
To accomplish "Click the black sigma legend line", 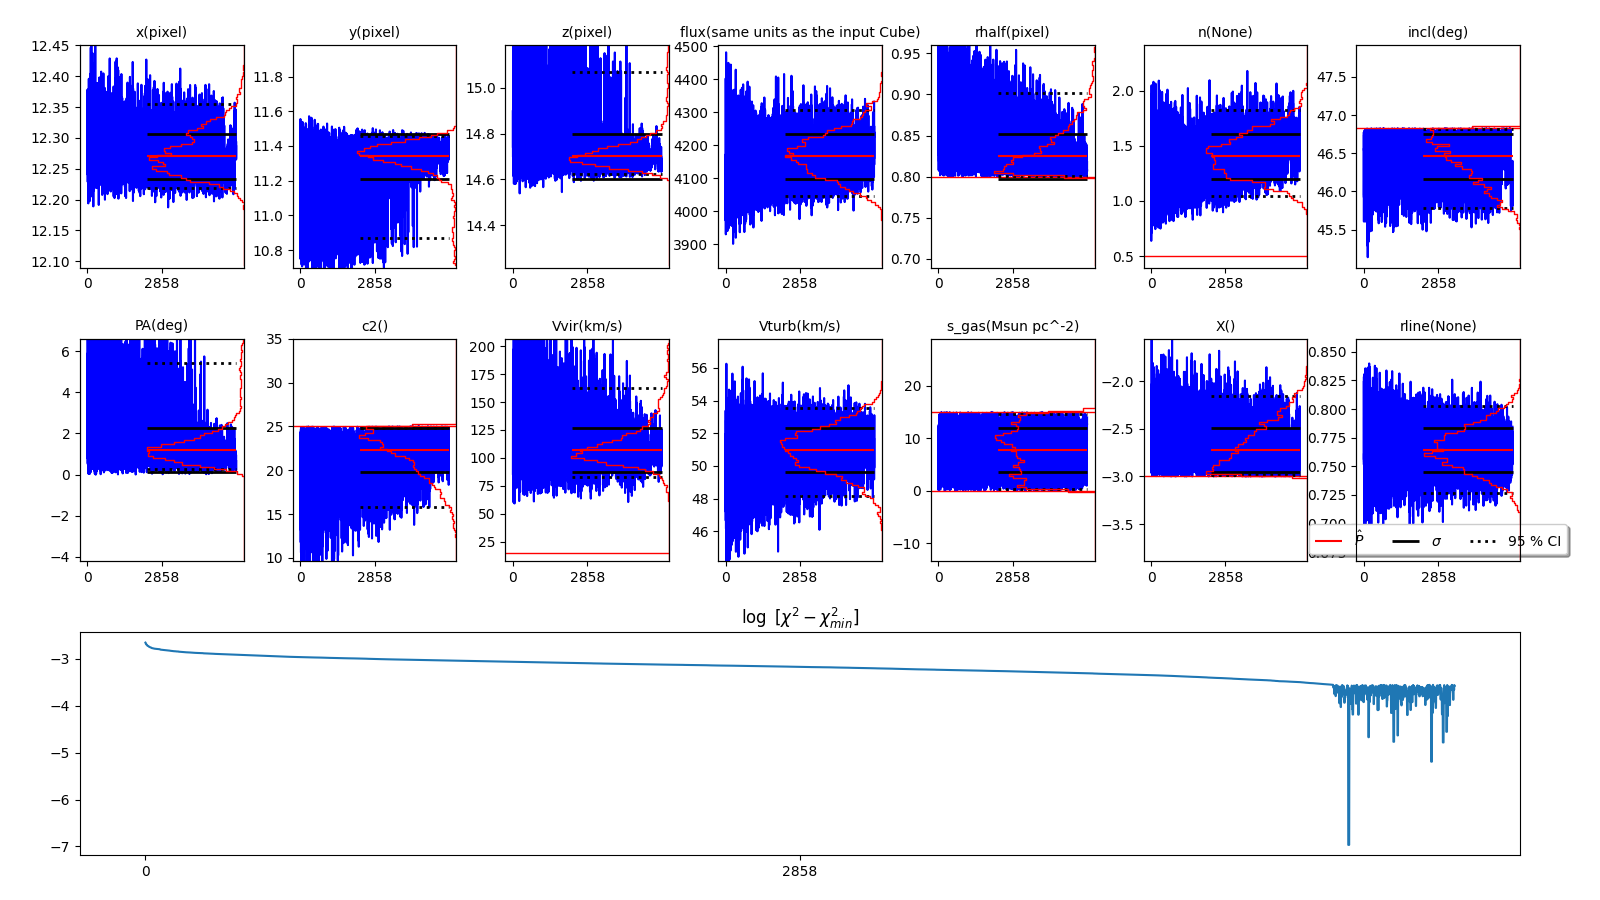I will click(x=1405, y=541).
